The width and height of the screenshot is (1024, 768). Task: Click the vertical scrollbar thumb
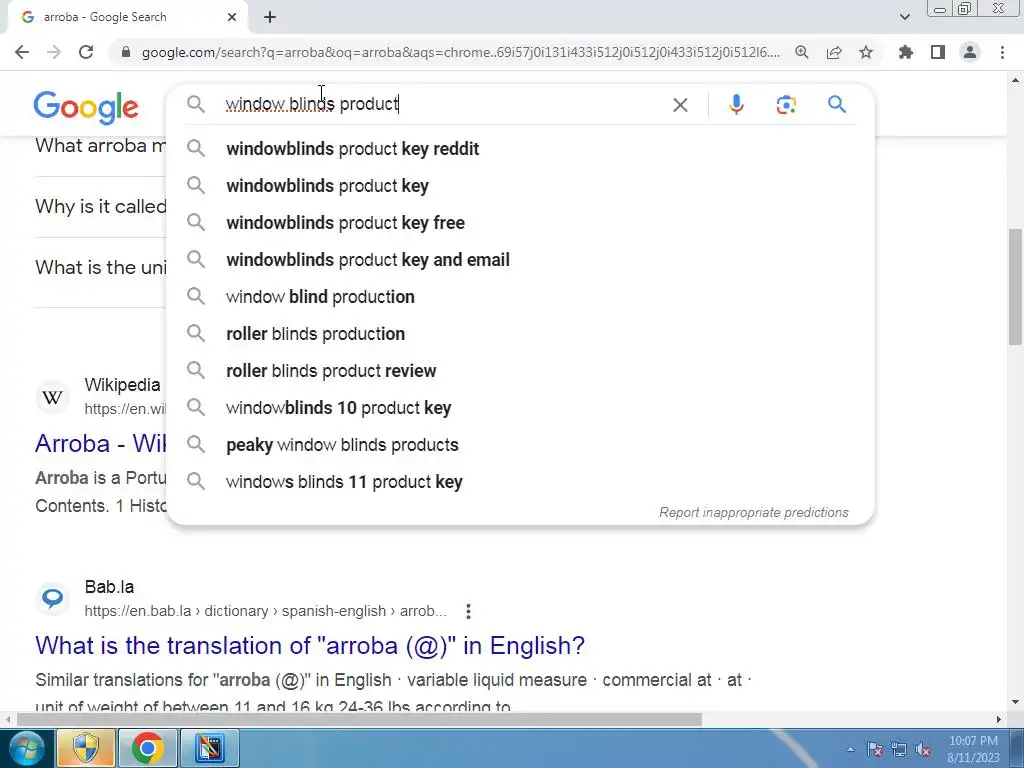point(1015,286)
